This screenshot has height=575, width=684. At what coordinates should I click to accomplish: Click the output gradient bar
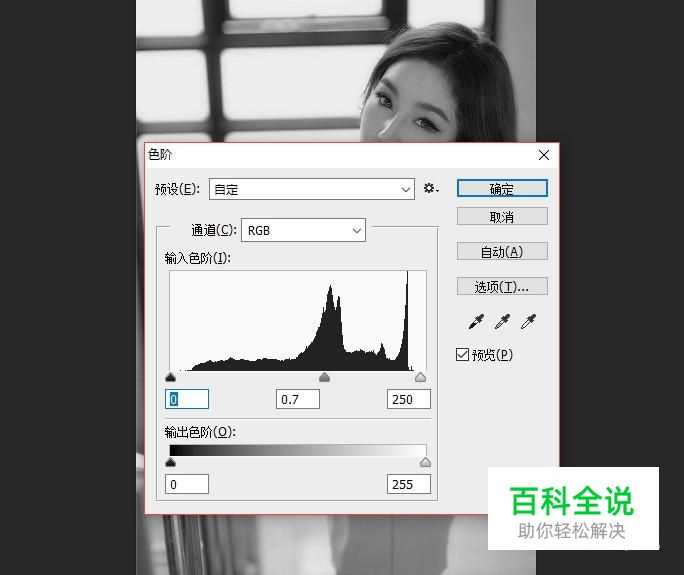[x=298, y=450]
